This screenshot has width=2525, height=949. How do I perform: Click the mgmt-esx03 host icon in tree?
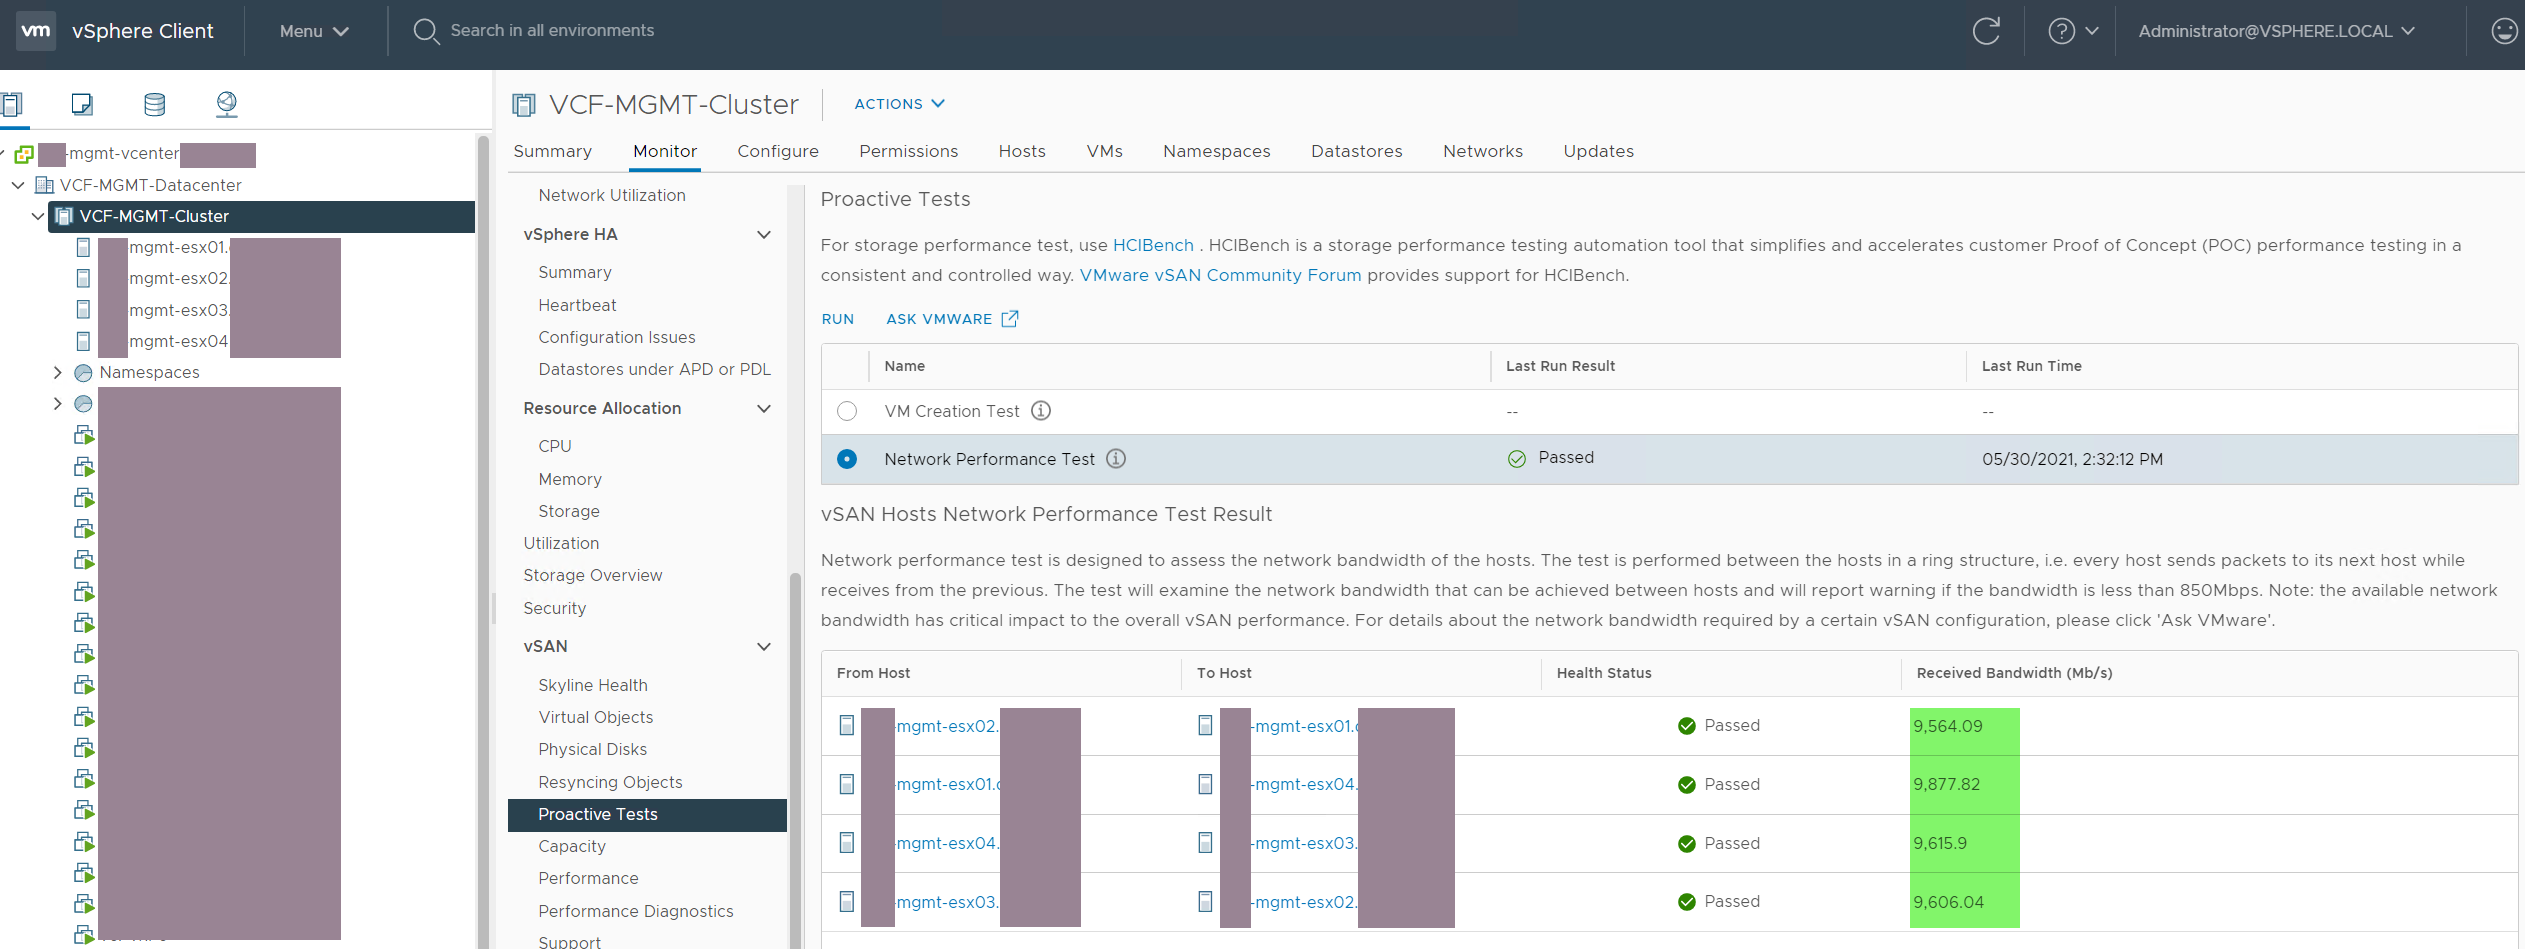tap(84, 310)
